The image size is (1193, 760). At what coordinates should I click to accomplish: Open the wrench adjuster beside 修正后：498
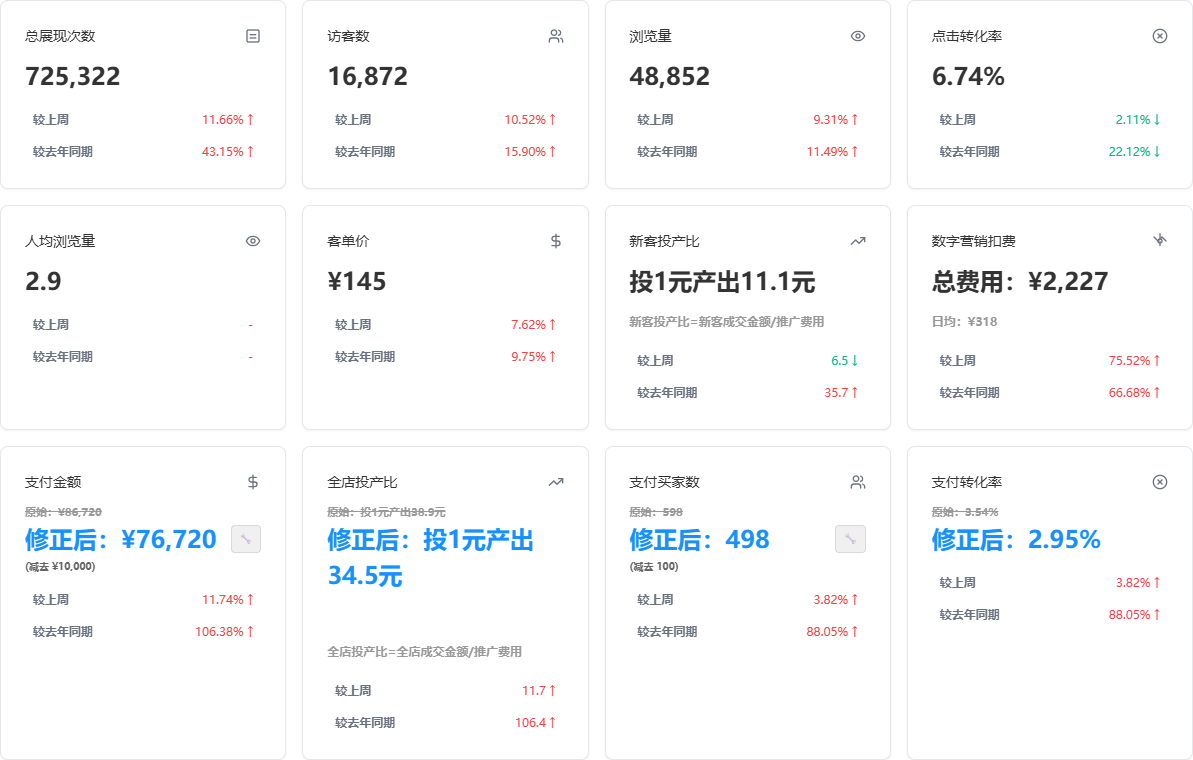[850, 539]
